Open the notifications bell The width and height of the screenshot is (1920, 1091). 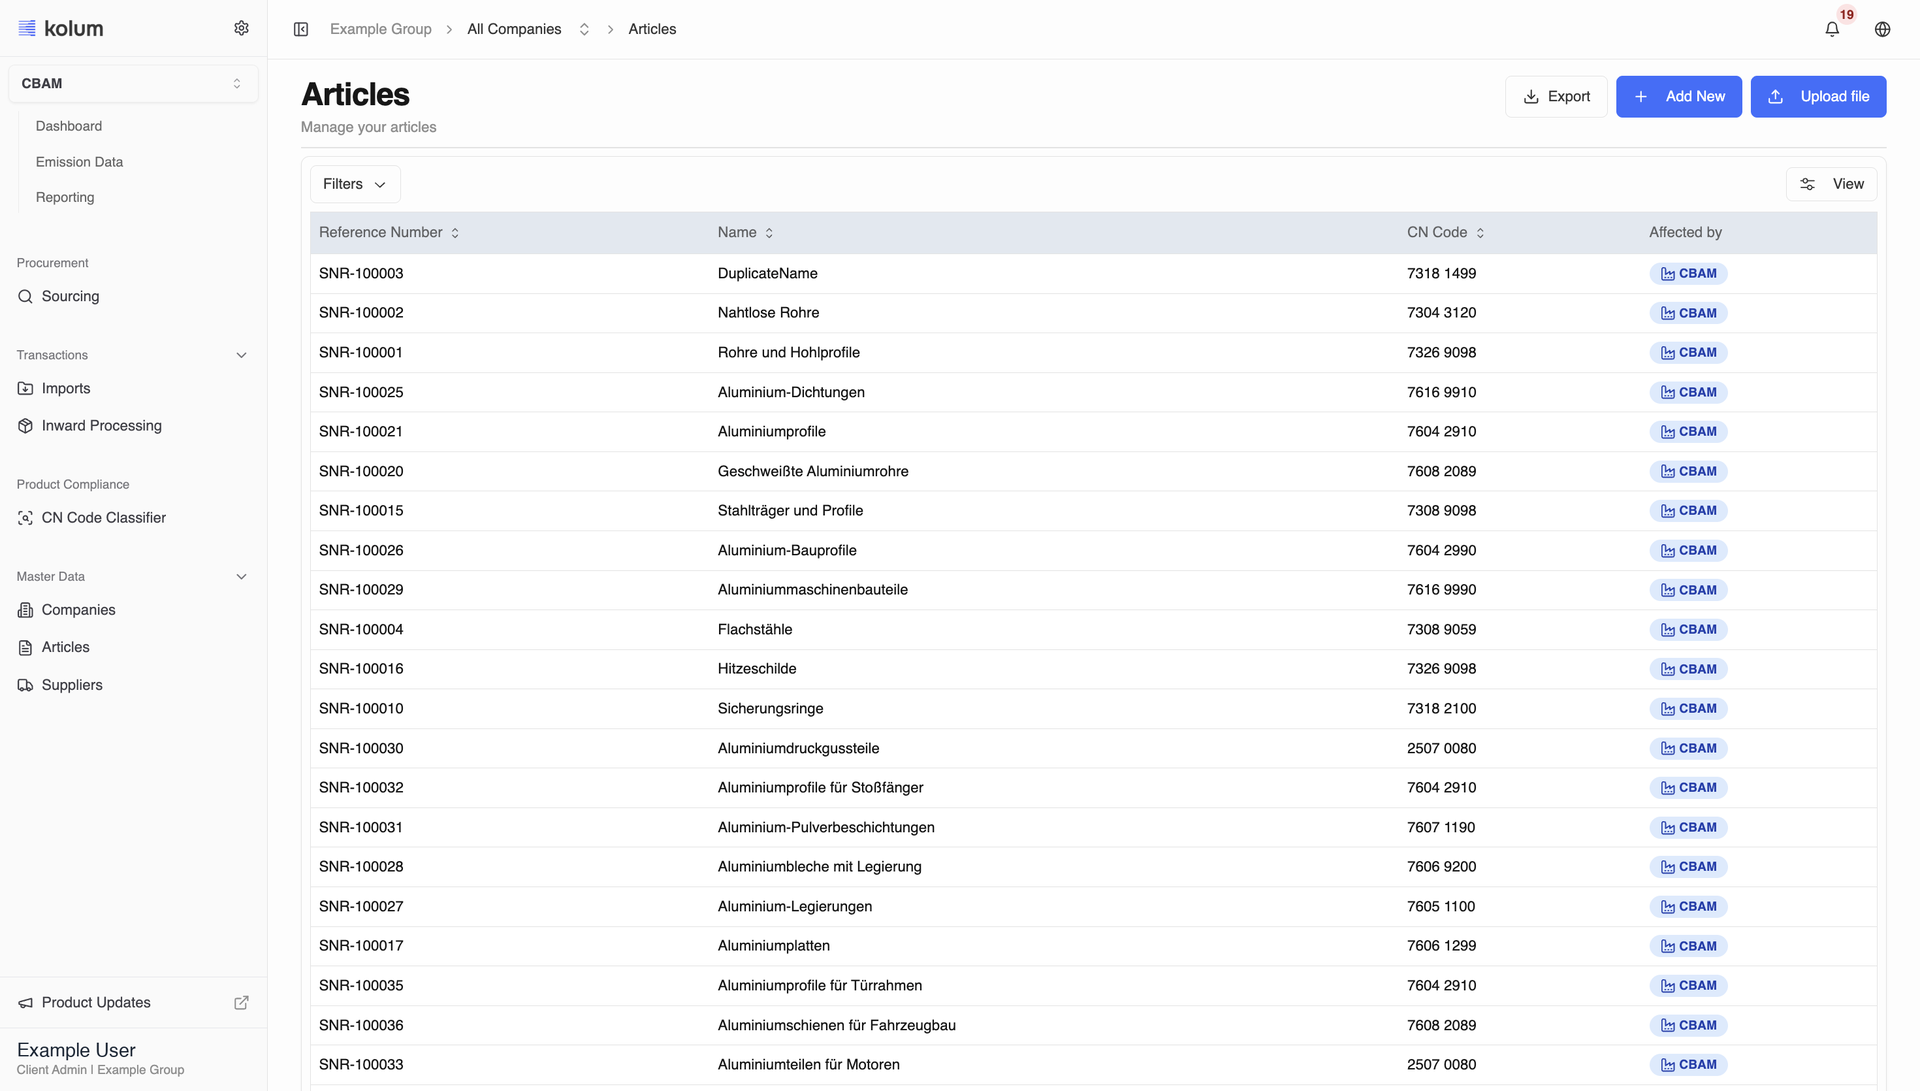tap(1832, 29)
